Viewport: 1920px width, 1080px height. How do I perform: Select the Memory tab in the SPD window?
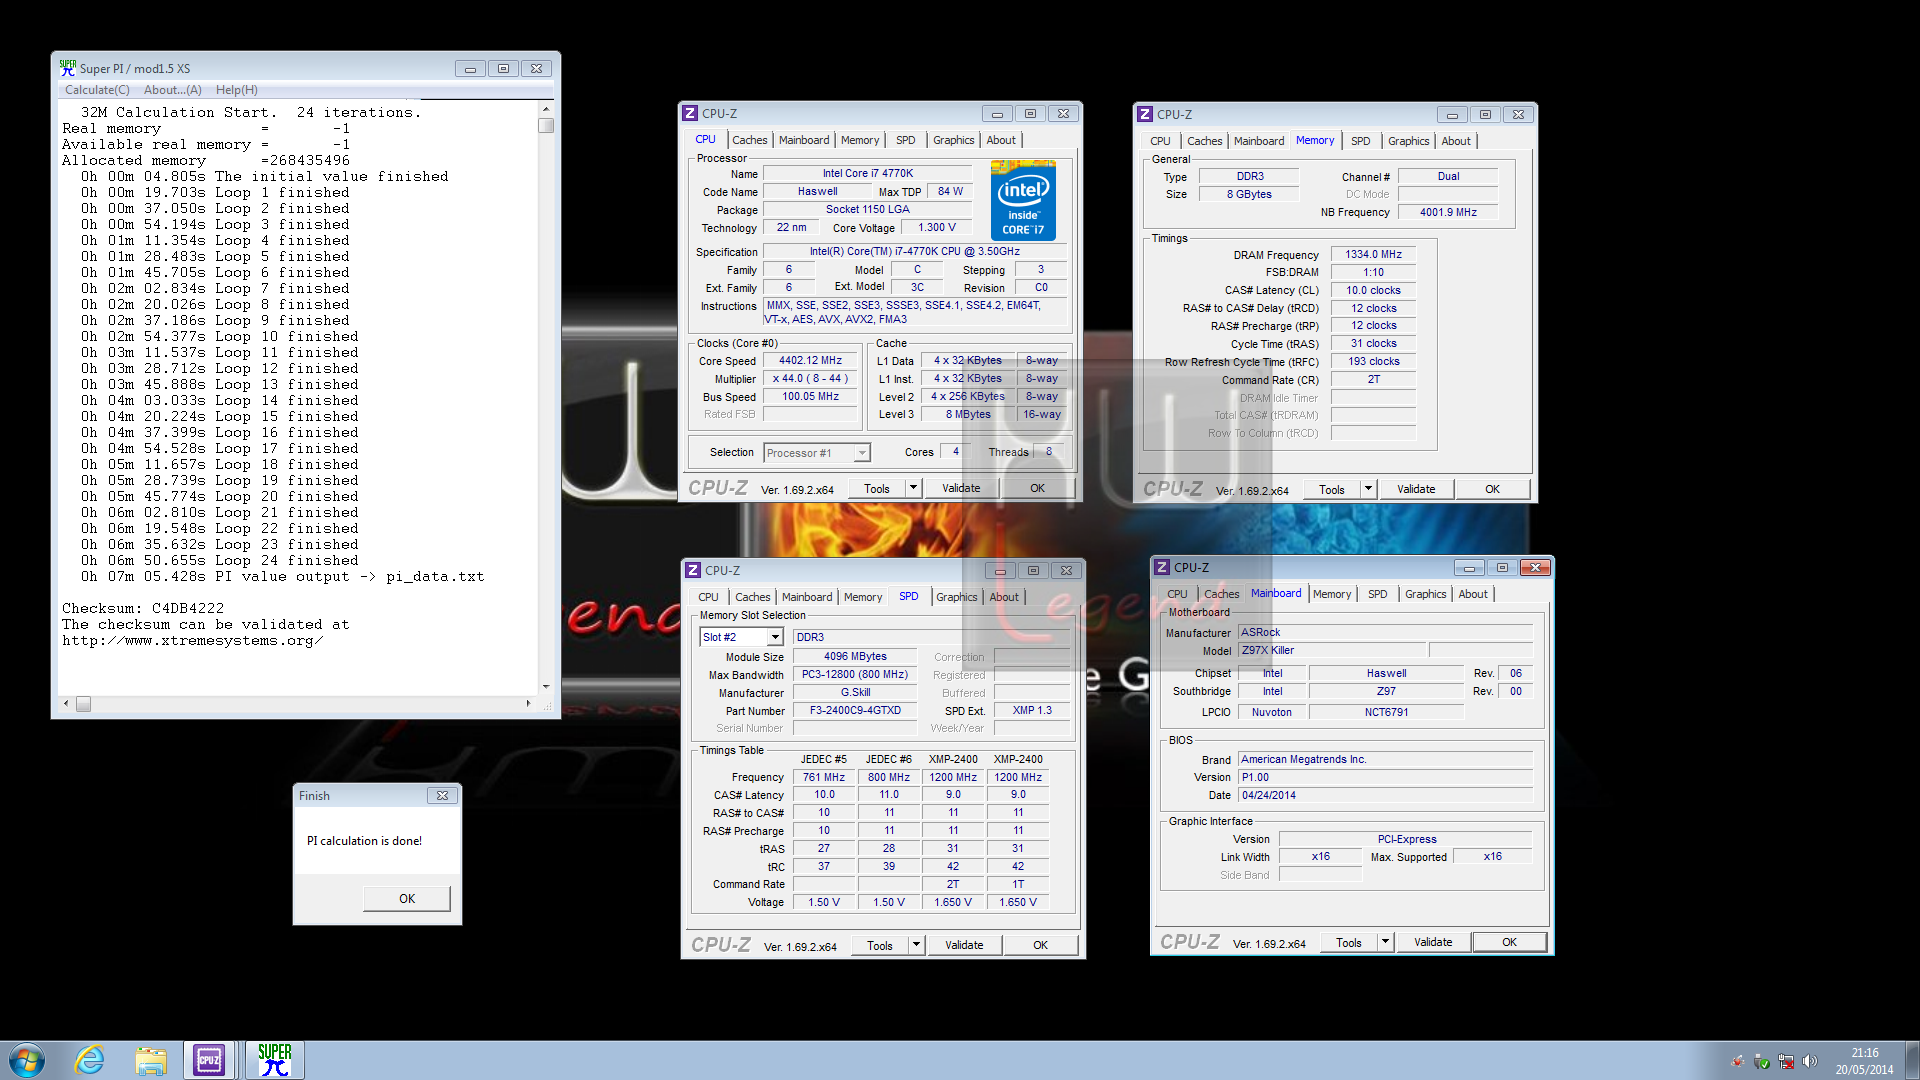[x=862, y=597]
